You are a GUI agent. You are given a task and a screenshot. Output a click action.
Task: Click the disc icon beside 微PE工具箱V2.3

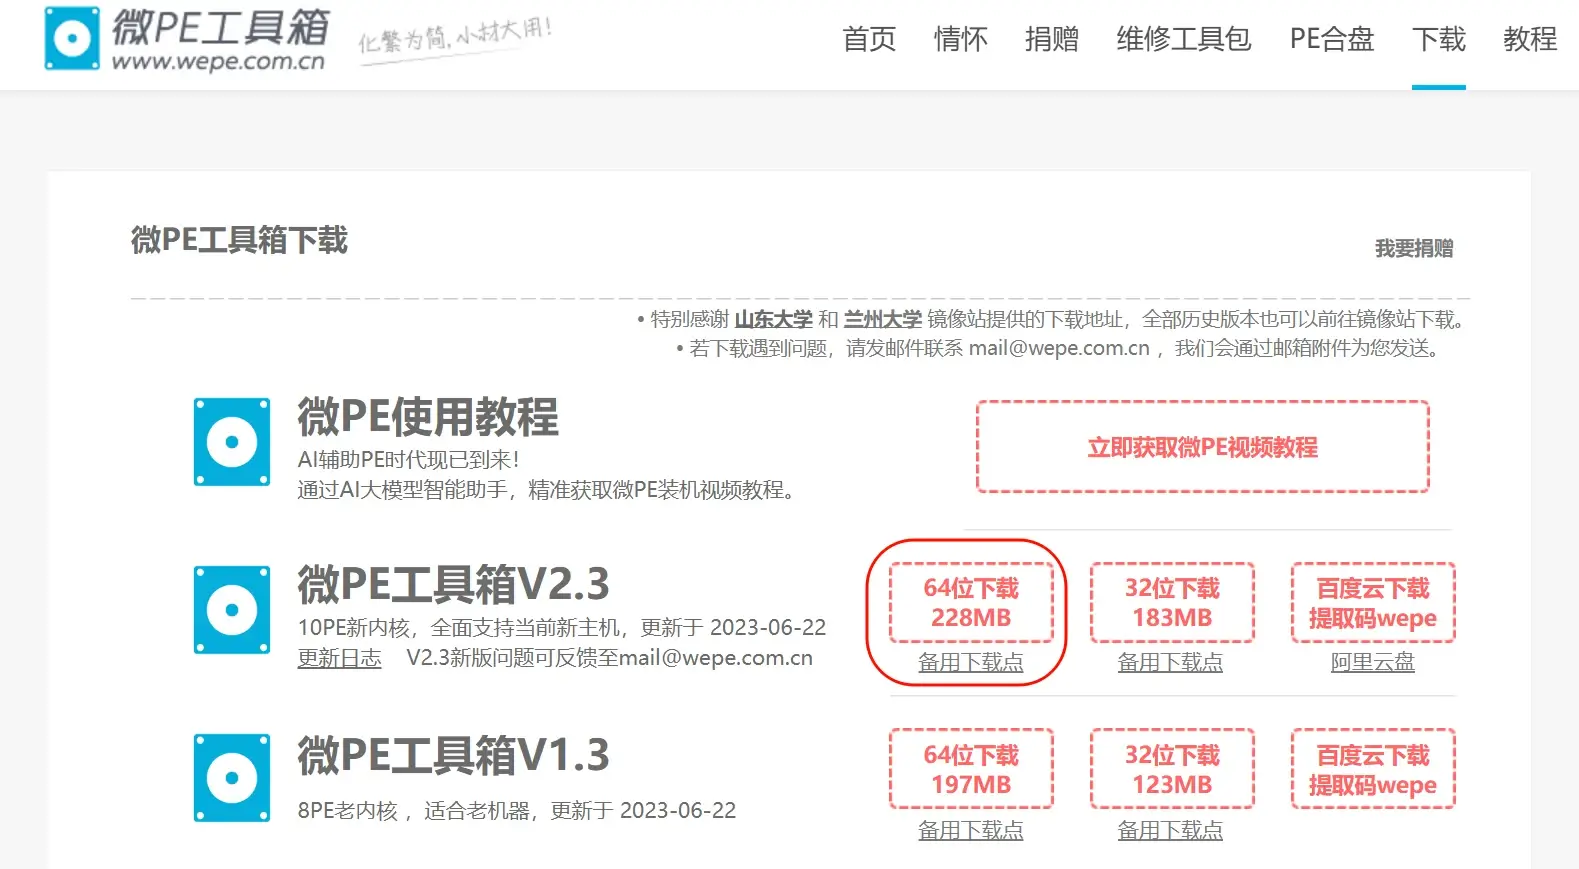pyautogui.click(x=232, y=610)
